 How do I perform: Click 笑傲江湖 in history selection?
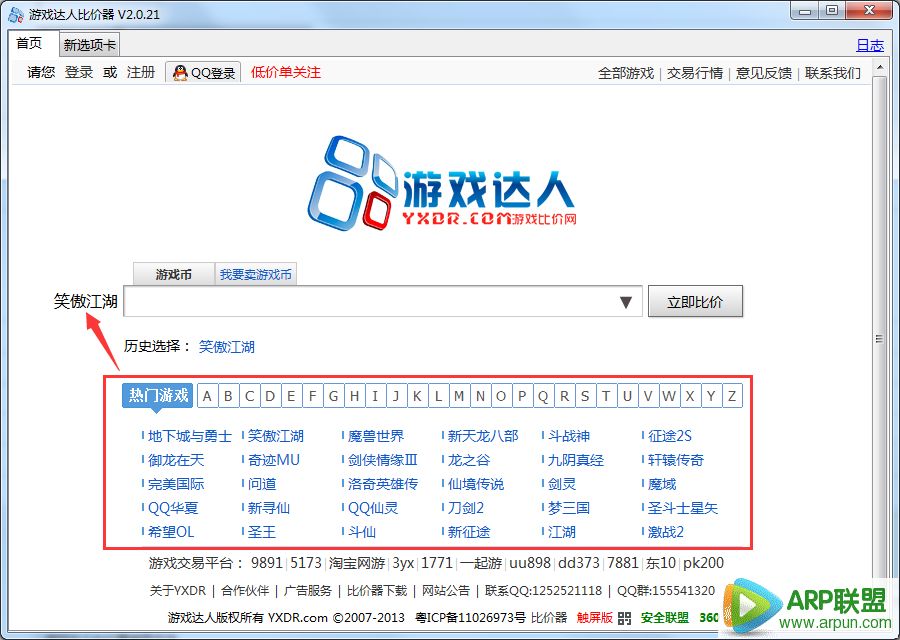pos(226,347)
